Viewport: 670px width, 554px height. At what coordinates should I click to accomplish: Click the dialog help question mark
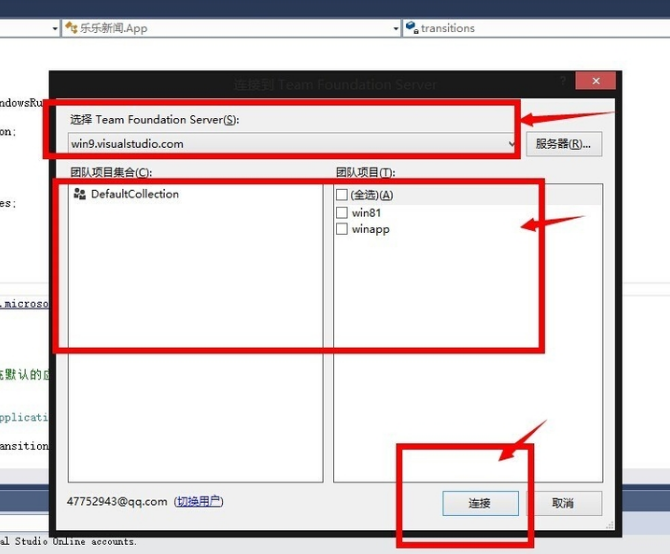pyautogui.click(x=563, y=81)
